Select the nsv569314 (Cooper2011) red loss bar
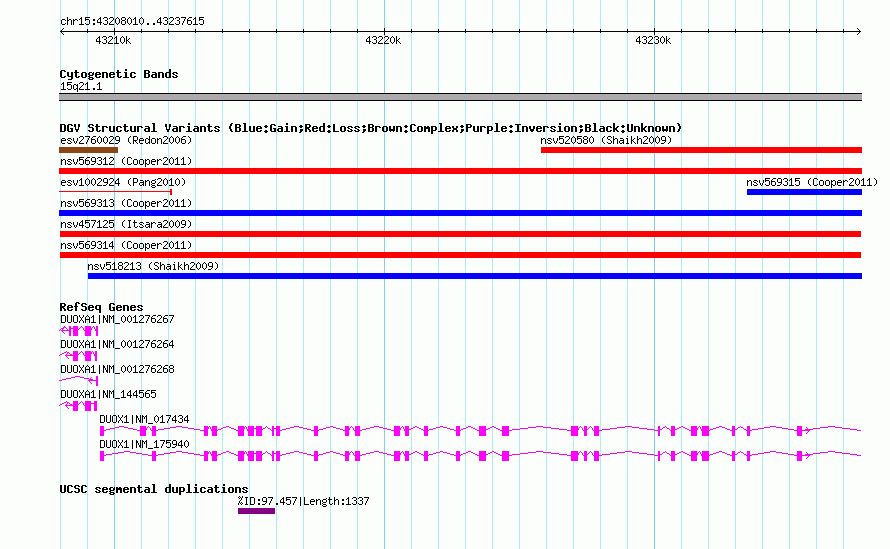 tap(460, 255)
